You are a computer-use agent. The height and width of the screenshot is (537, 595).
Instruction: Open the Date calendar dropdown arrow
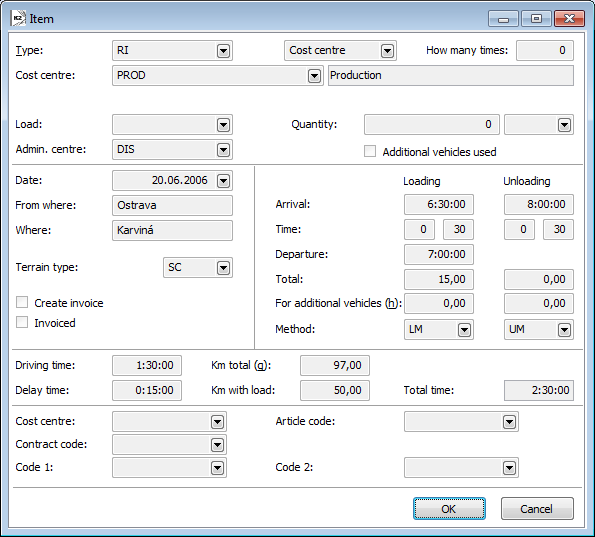coord(223,181)
